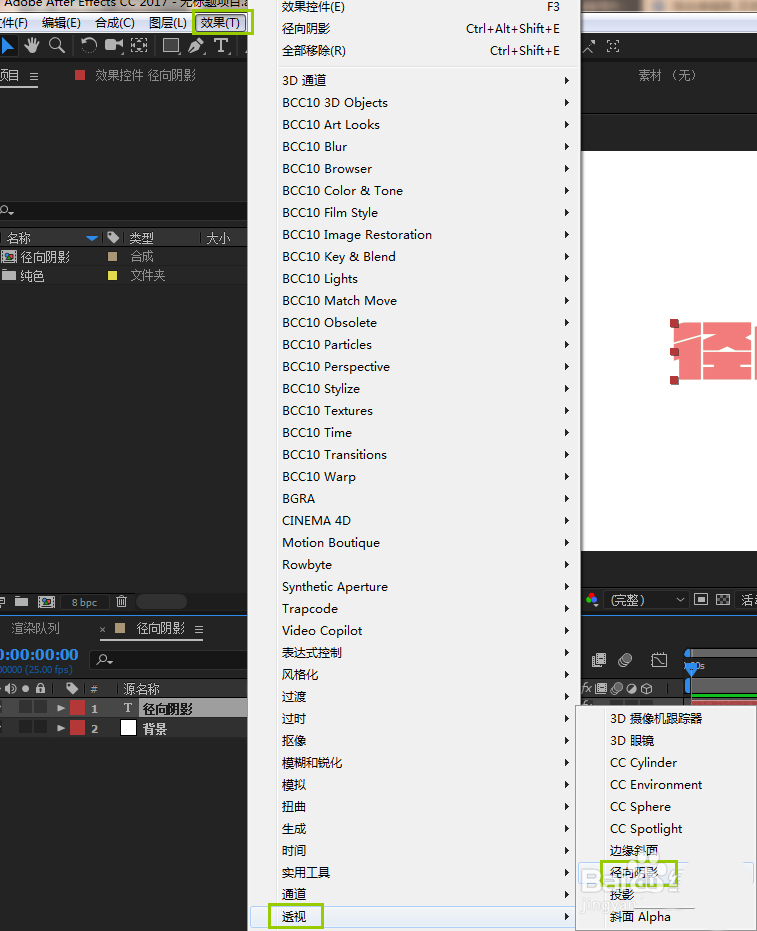This screenshot has height=931, width=757.
Task: Toggle solo switch for 径向阴影 layer
Action: pyautogui.click(x=26, y=707)
